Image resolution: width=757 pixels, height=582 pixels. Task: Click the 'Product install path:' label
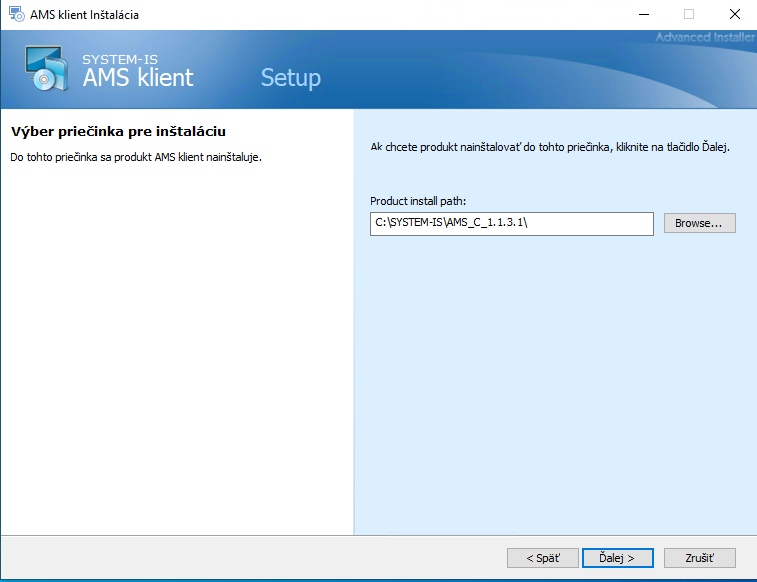[x=418, y=201]
